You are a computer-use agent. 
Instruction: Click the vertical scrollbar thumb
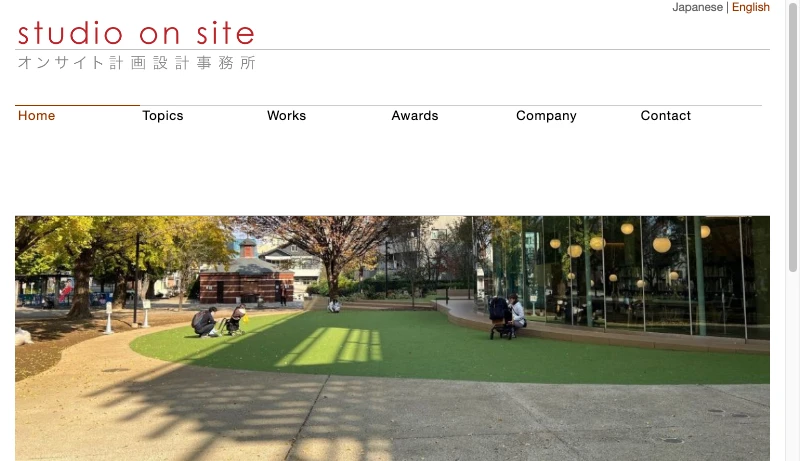tap(793, 136)
